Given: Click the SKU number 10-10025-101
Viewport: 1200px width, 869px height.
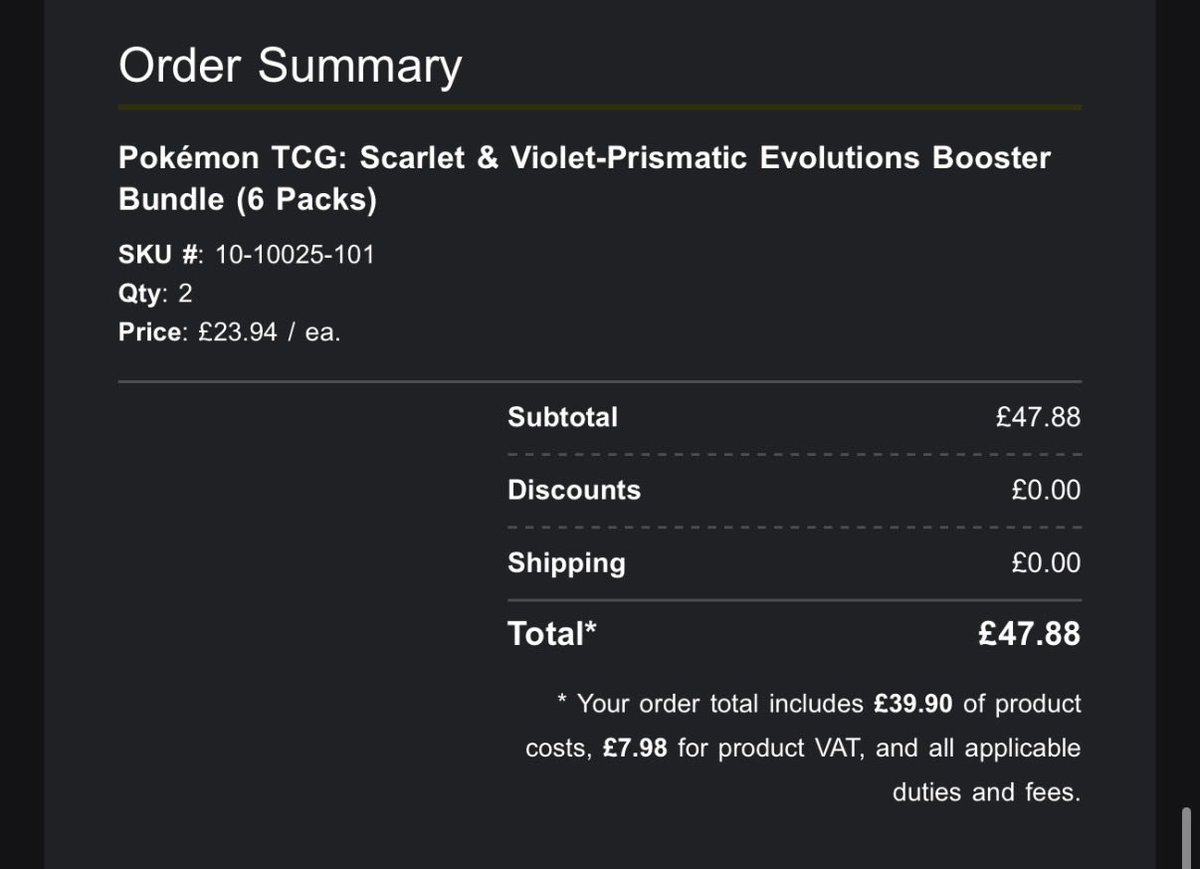Looking at the screenshot, I should coord(295,254).
